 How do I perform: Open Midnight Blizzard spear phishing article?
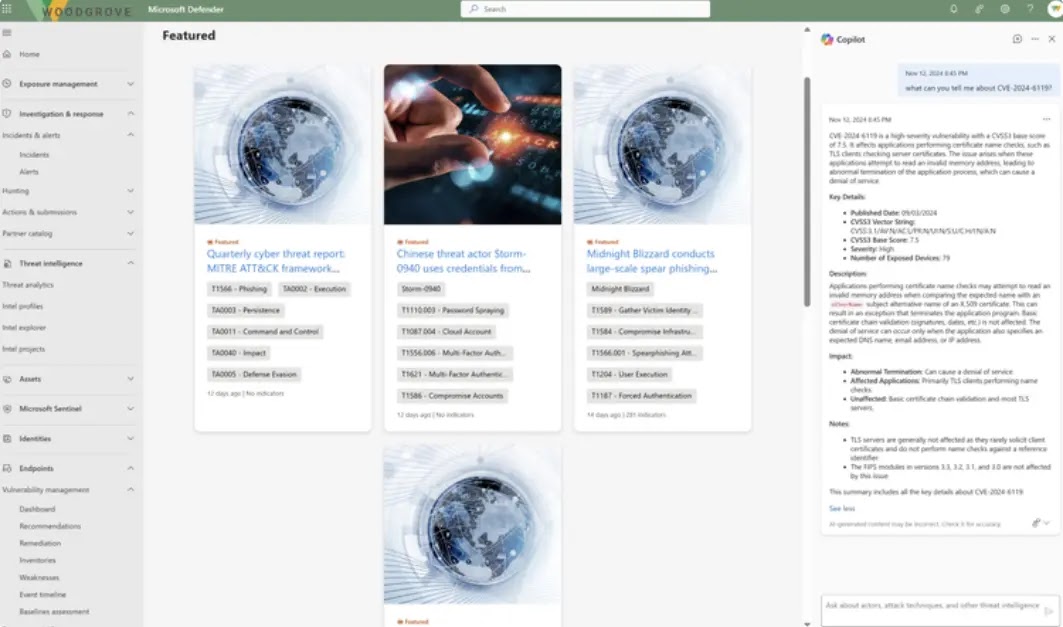click(x=651, y=261)
